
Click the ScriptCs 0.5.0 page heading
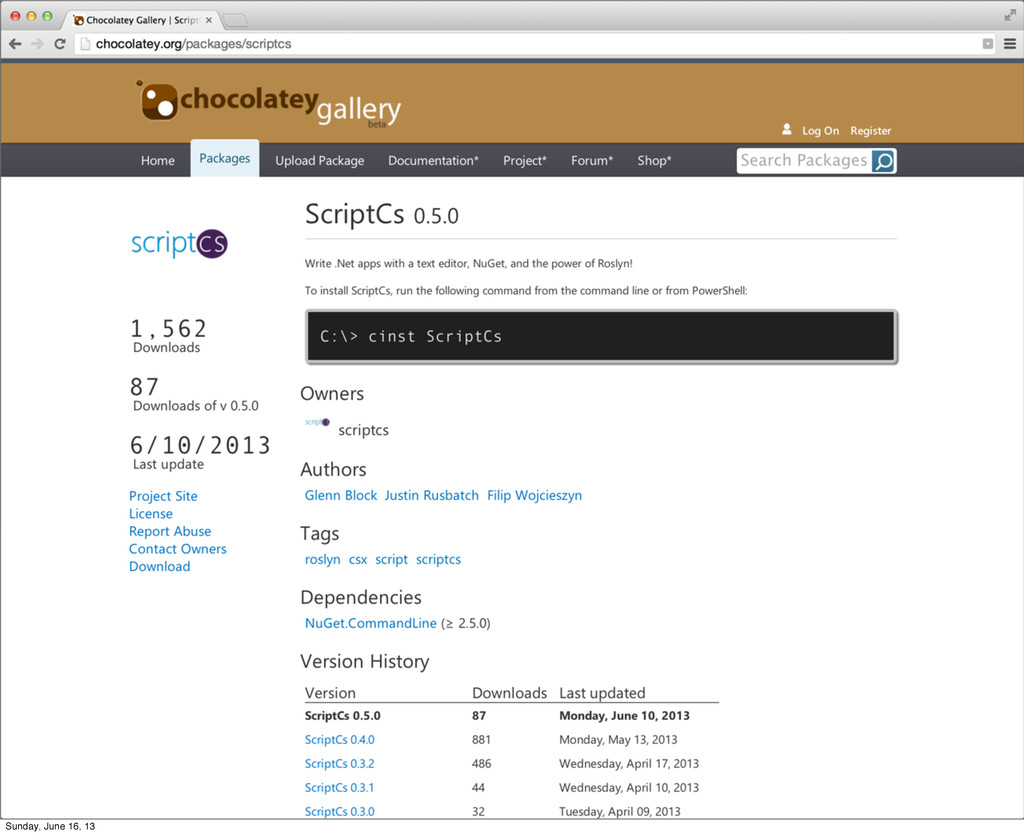click(382, 215)
